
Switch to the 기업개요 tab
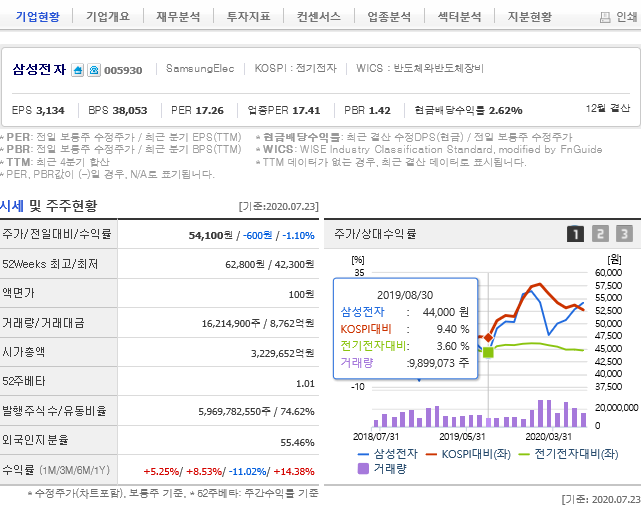click(108, 17)
